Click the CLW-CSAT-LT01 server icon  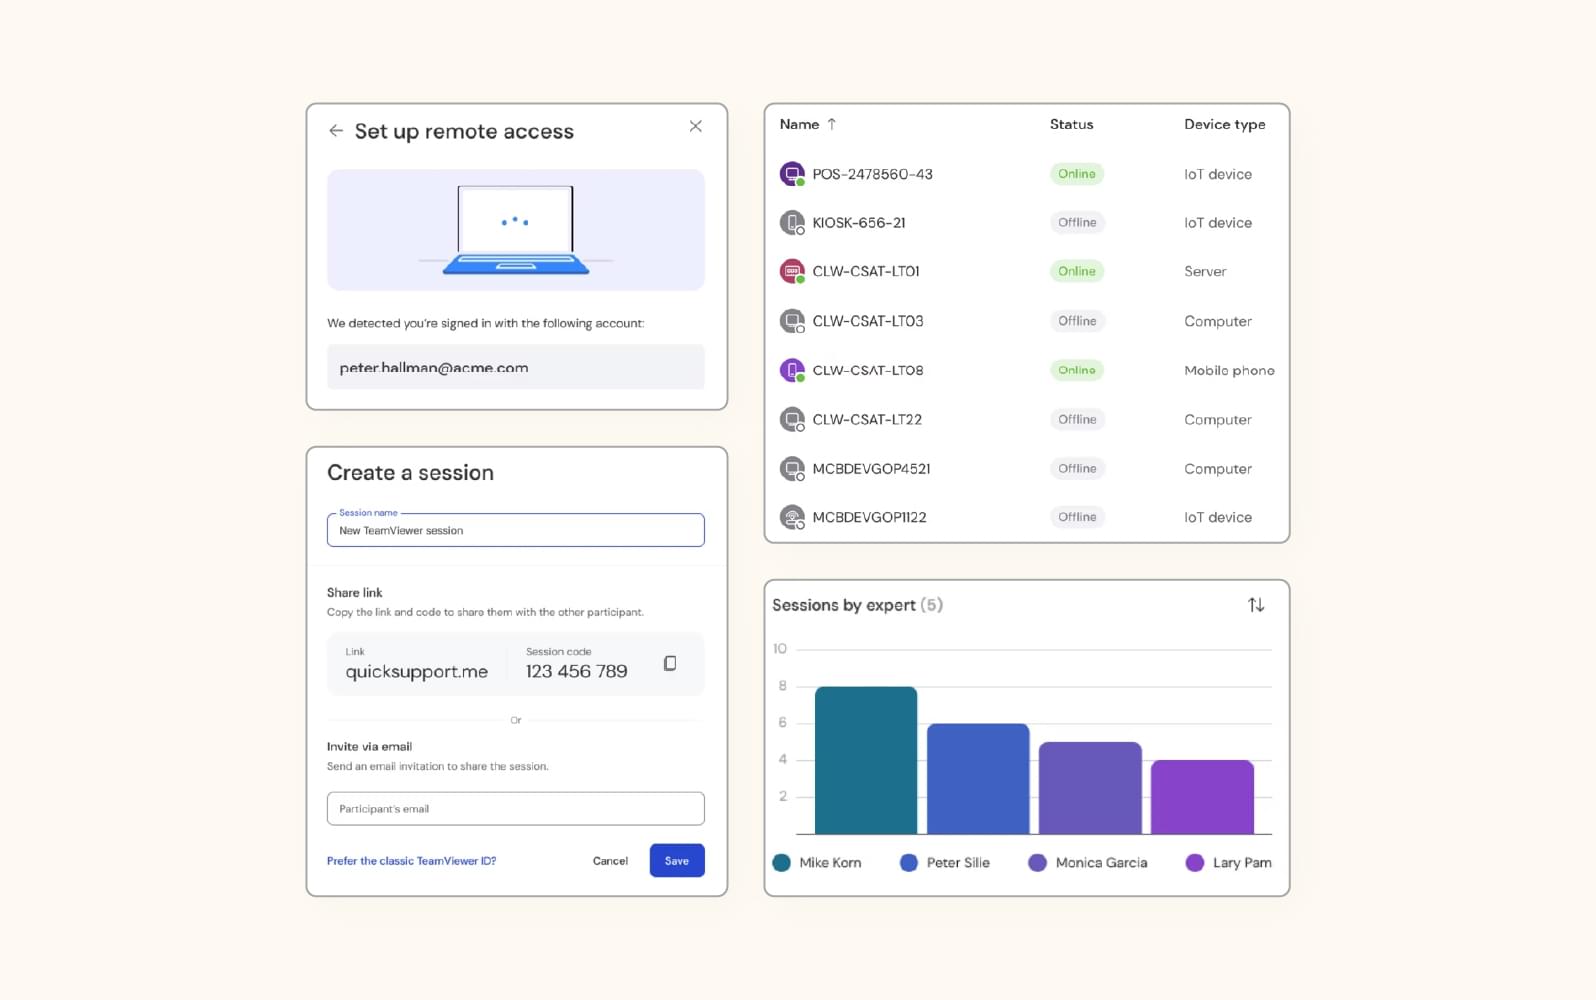(792, 271)
